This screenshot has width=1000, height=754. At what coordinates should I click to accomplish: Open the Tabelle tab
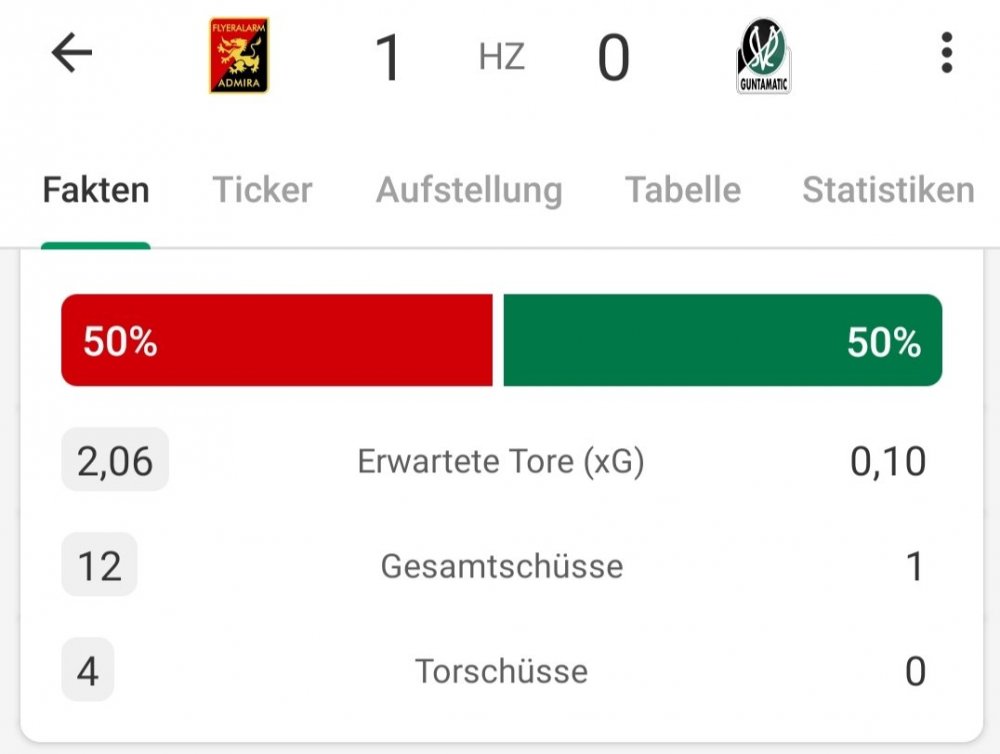point(683,189)
